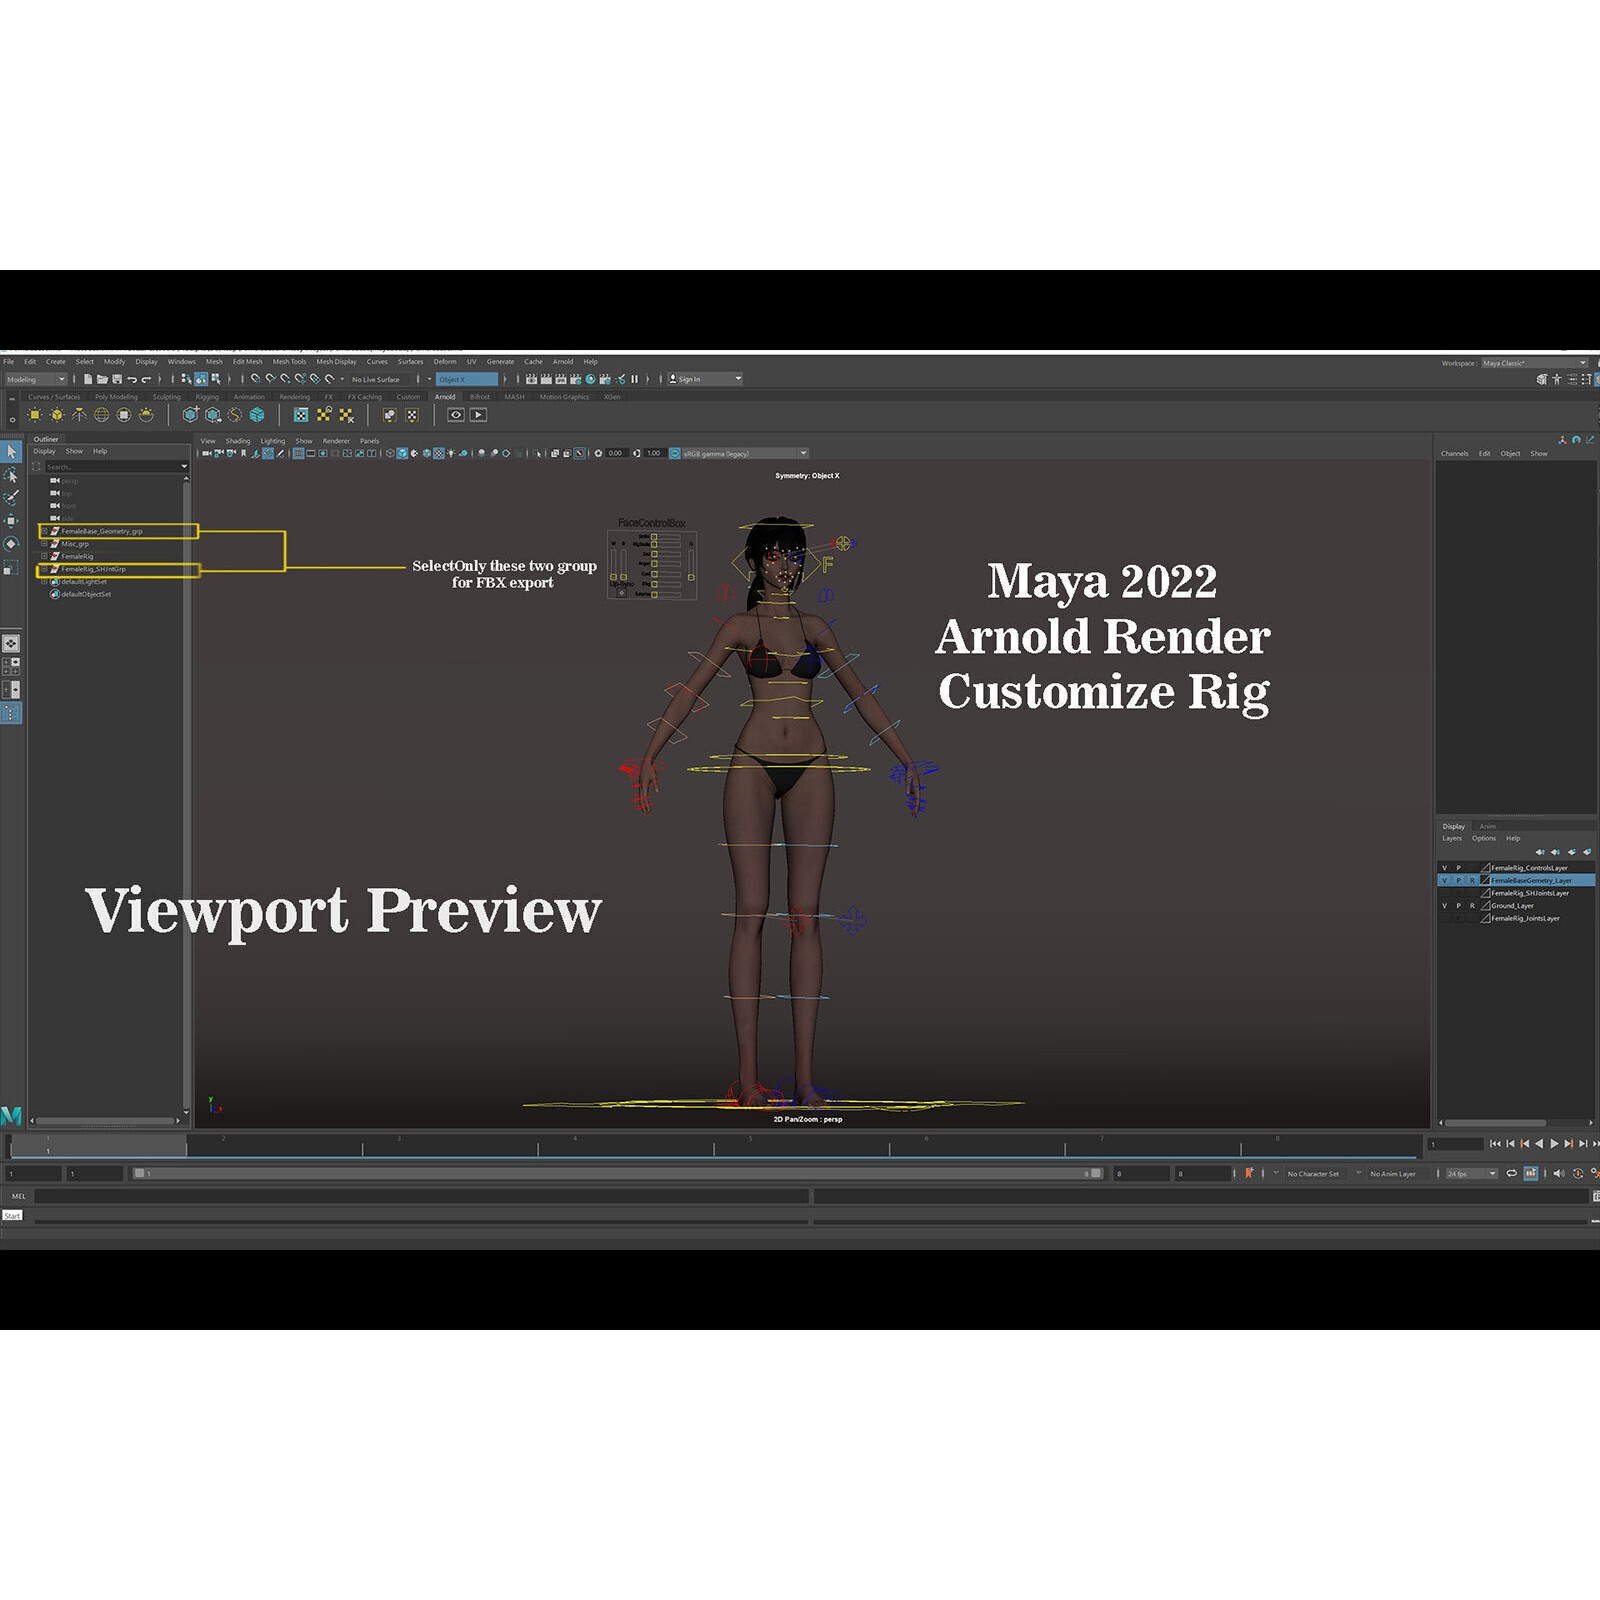Activate the Move tool in the toolbox
Screen dimensions: 1600x1600
12,520
